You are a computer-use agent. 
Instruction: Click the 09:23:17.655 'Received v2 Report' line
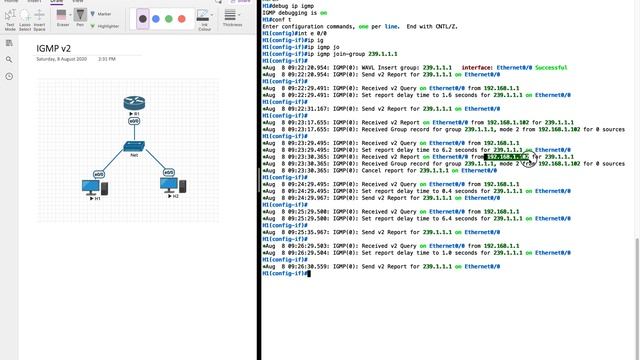[x=418, y=122]
